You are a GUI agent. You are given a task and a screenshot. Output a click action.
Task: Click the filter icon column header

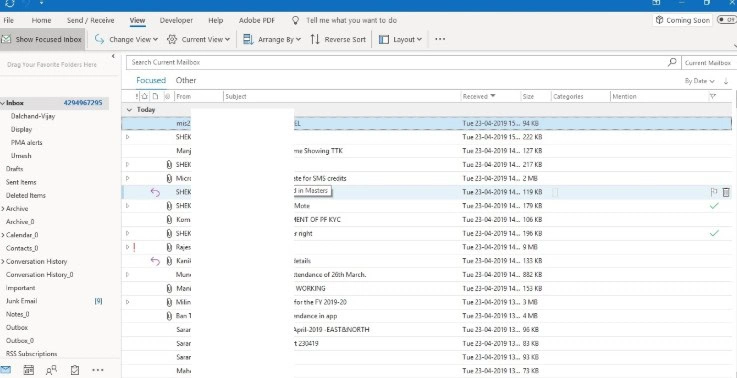713,96
